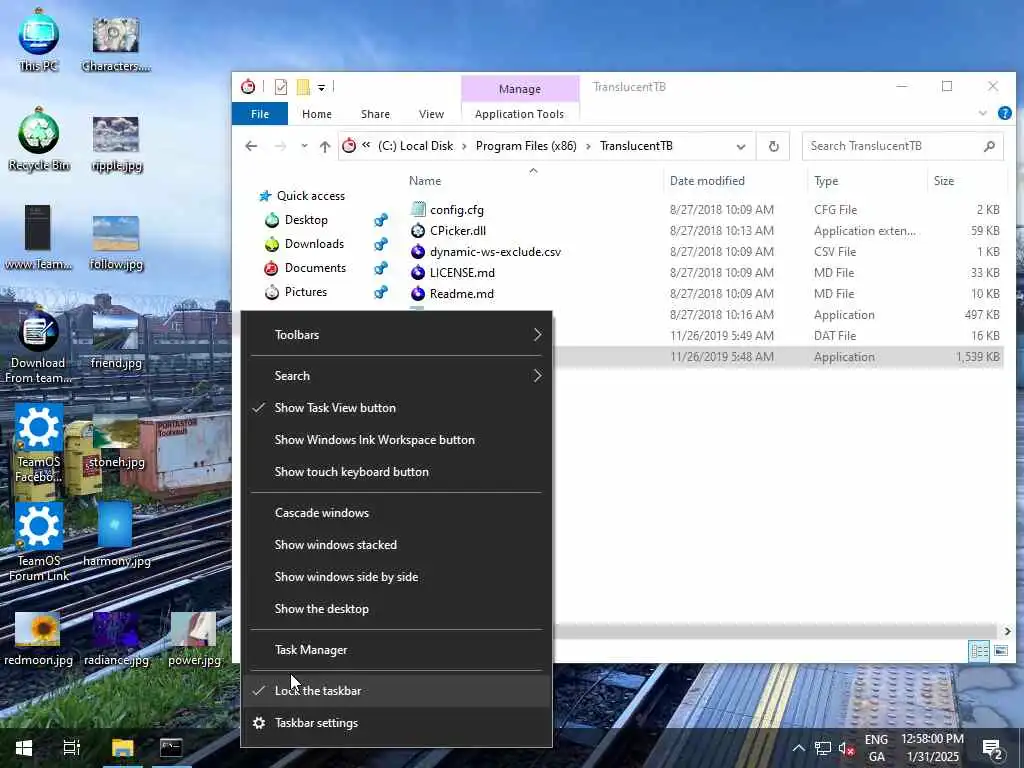The image size is (1024, 768).
Task: Select CPicker.dll file
Action: 458,231
